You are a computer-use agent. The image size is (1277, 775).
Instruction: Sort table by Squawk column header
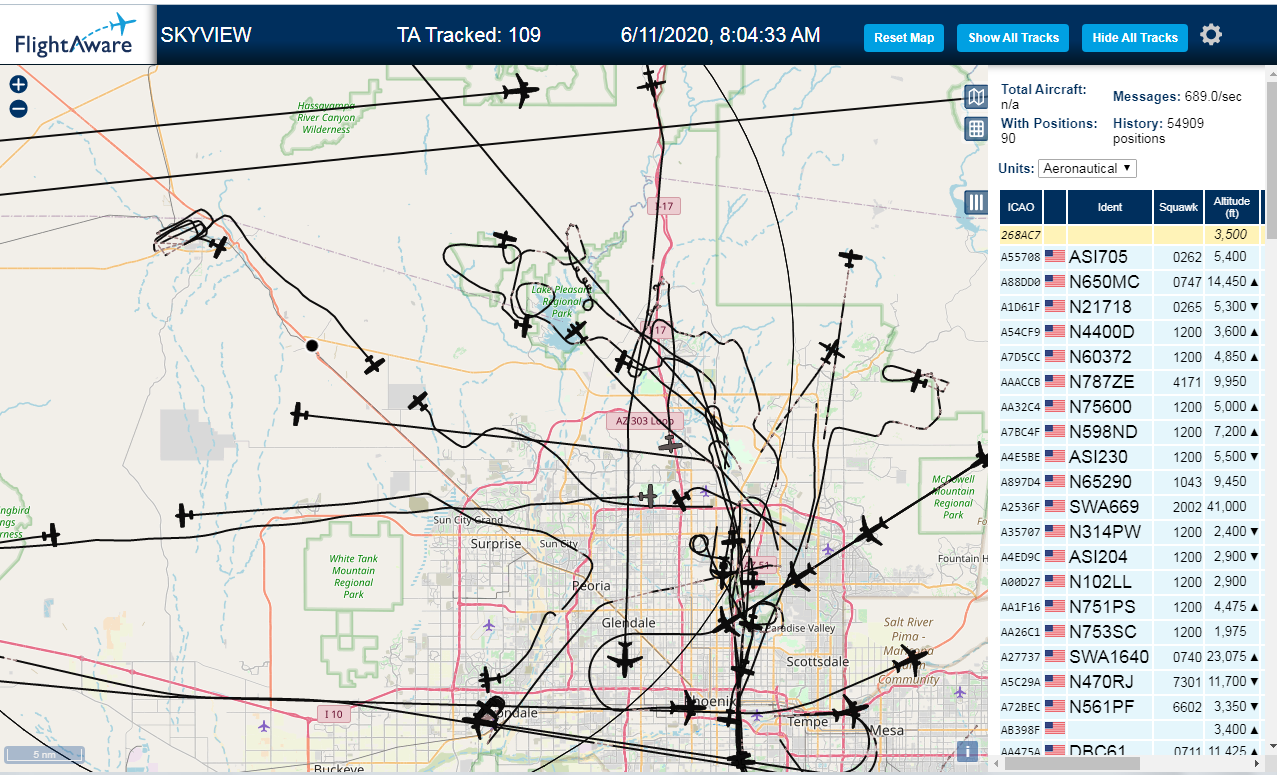click(x=1178, y=207)
